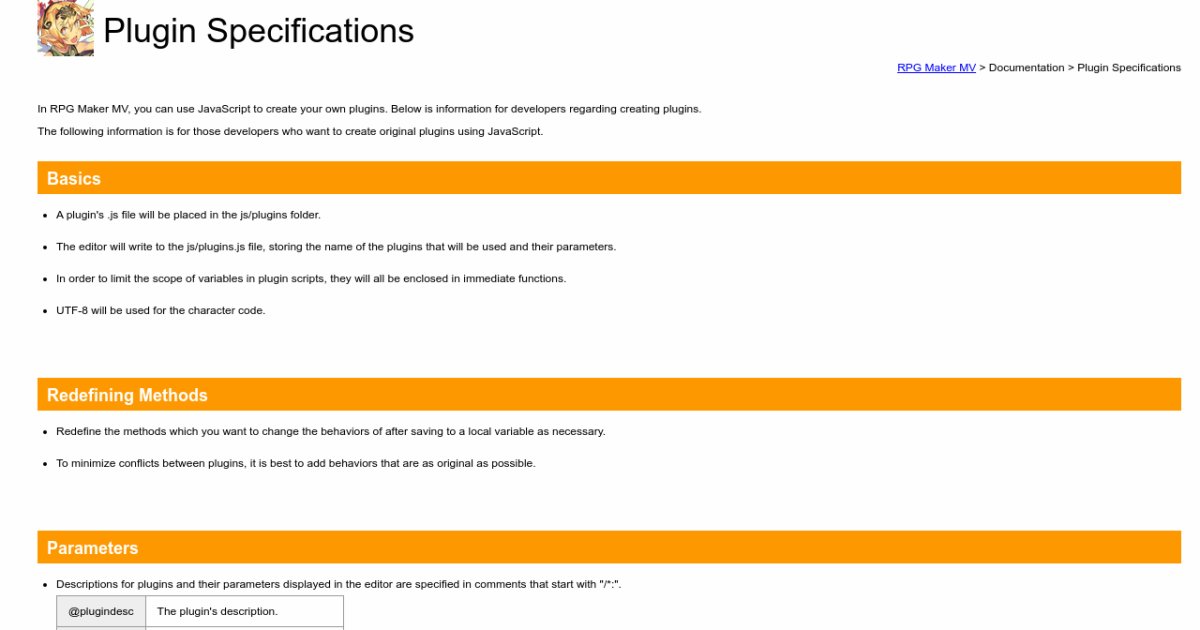Click the bullet about immediate functions scope
This screenshot has height=630, width=1200.
pos(310,279)
